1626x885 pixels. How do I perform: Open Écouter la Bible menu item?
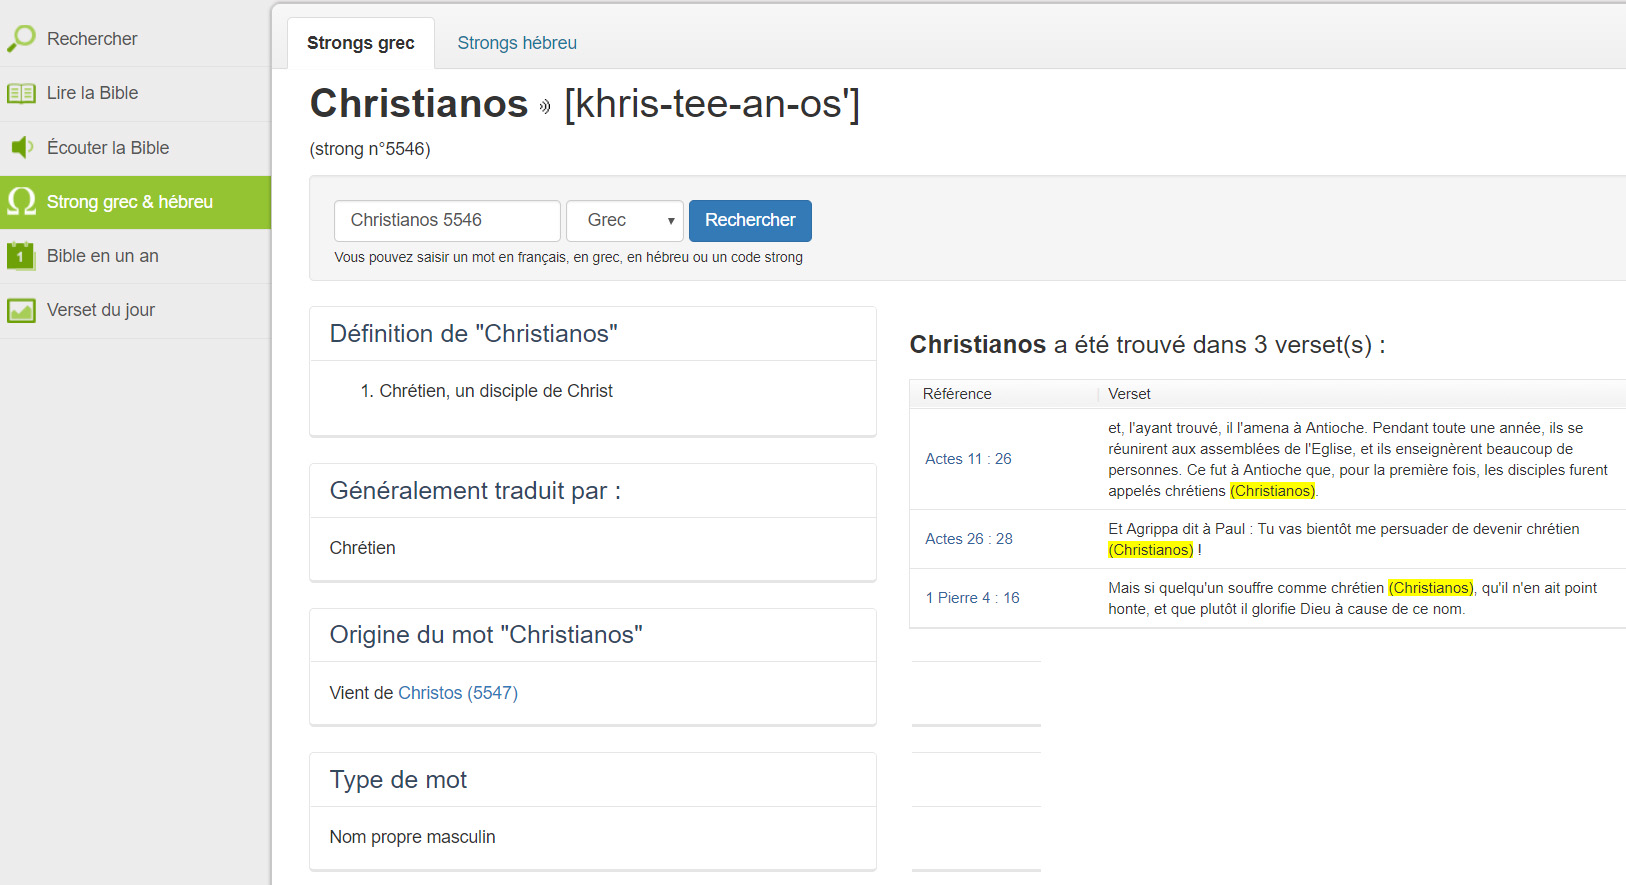(108, 148)
